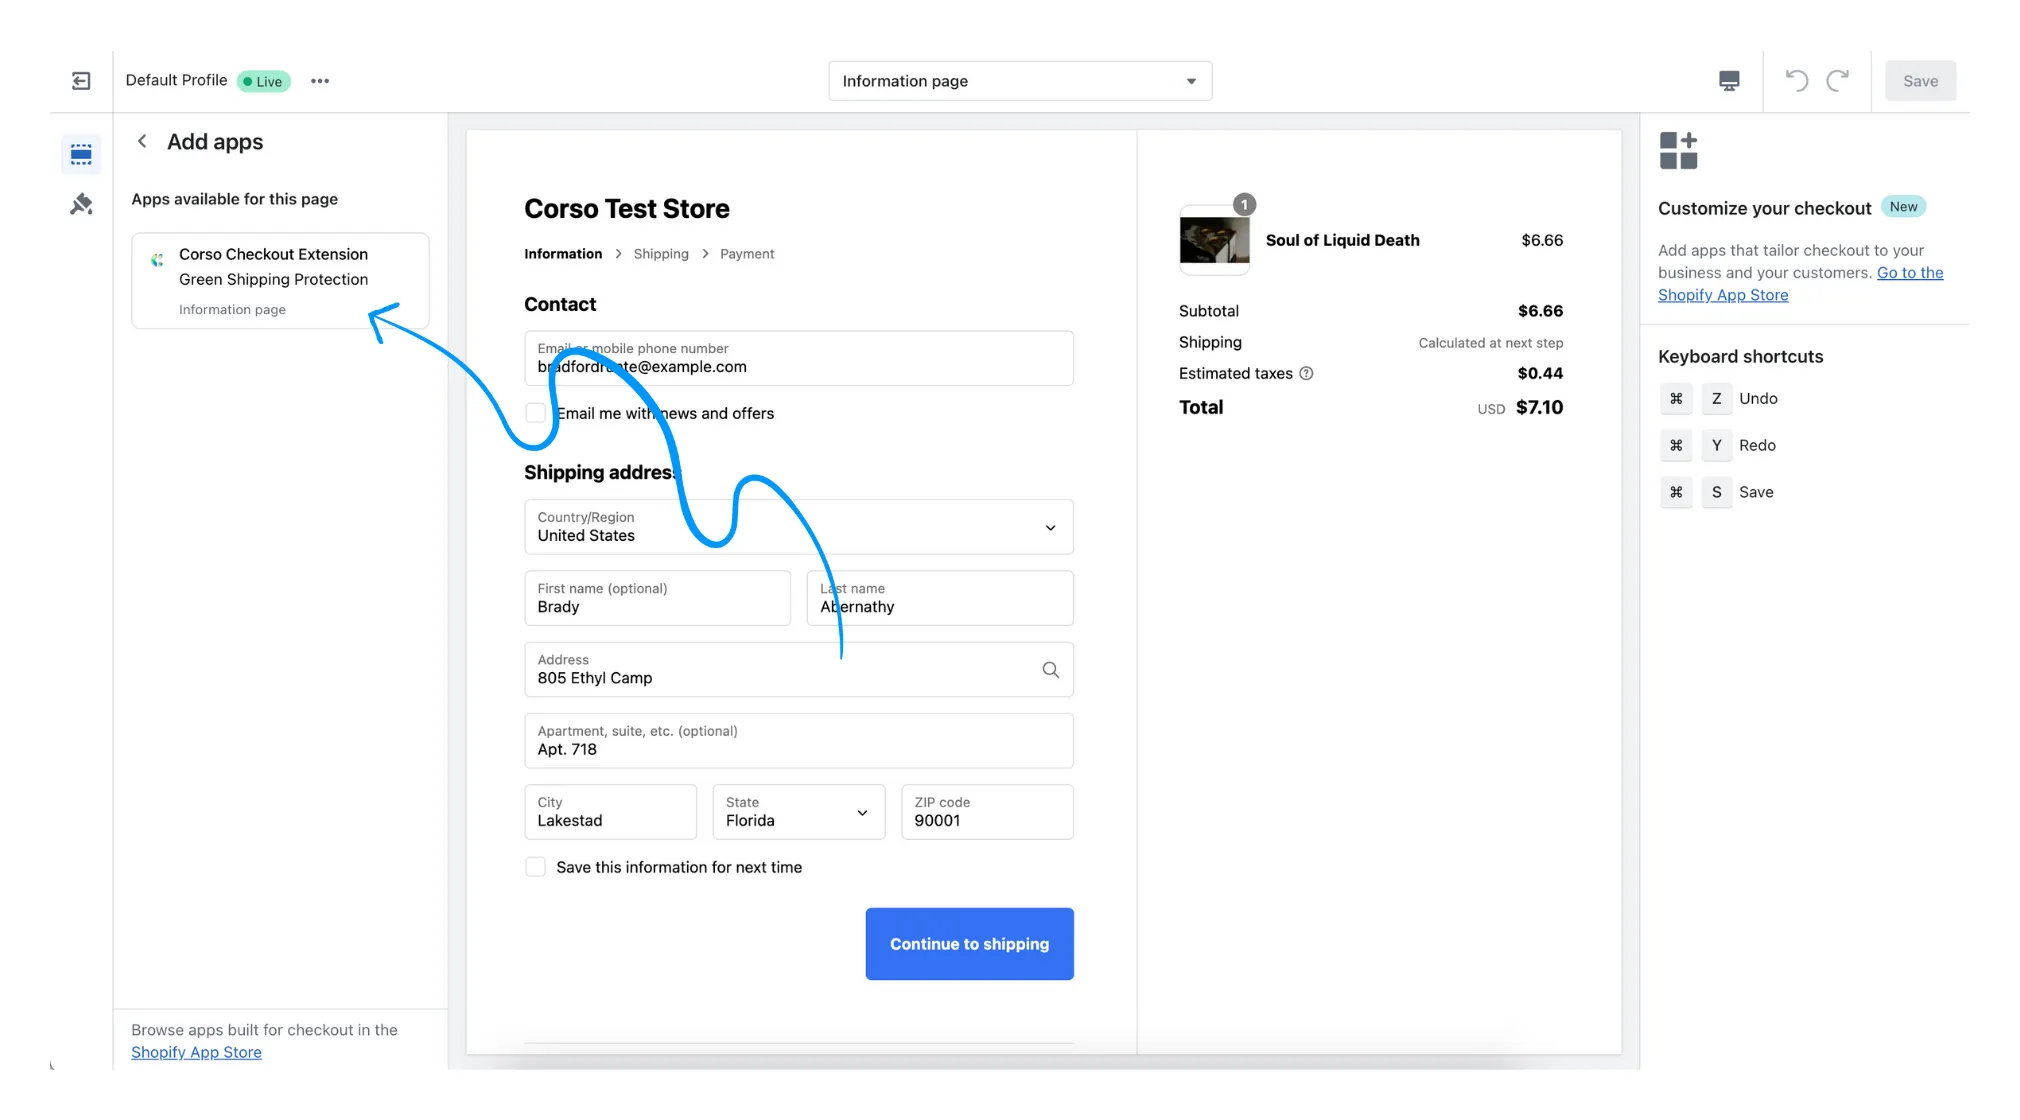Exit the checkout editor

[x=81, y=80]
